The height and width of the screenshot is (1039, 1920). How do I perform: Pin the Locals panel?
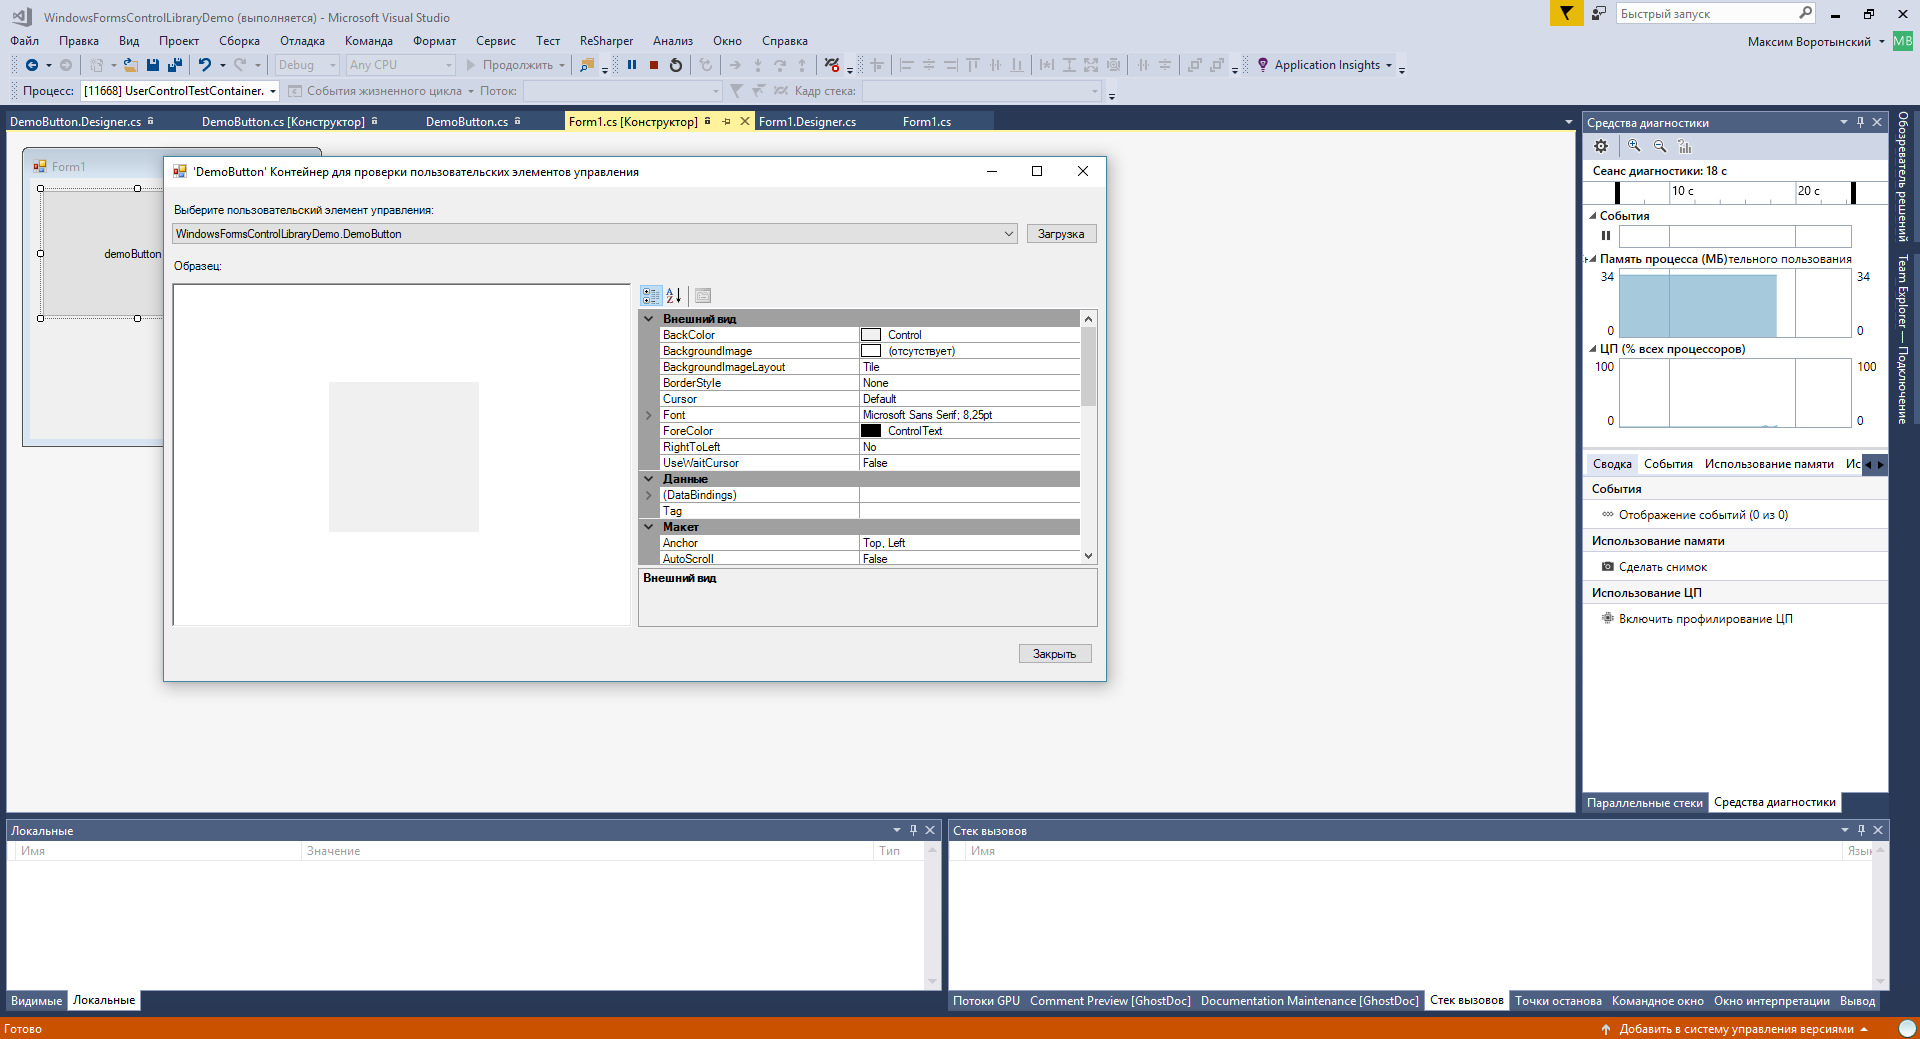(x=913, y=830)
